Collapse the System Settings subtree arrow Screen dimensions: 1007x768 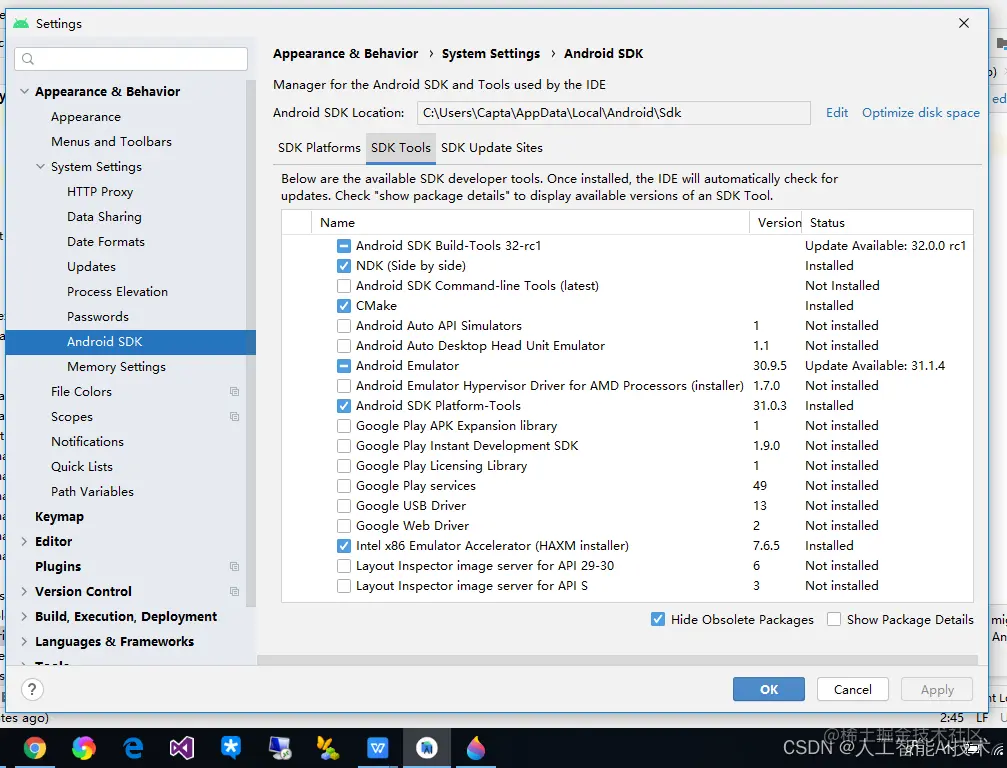pos(40,167)
